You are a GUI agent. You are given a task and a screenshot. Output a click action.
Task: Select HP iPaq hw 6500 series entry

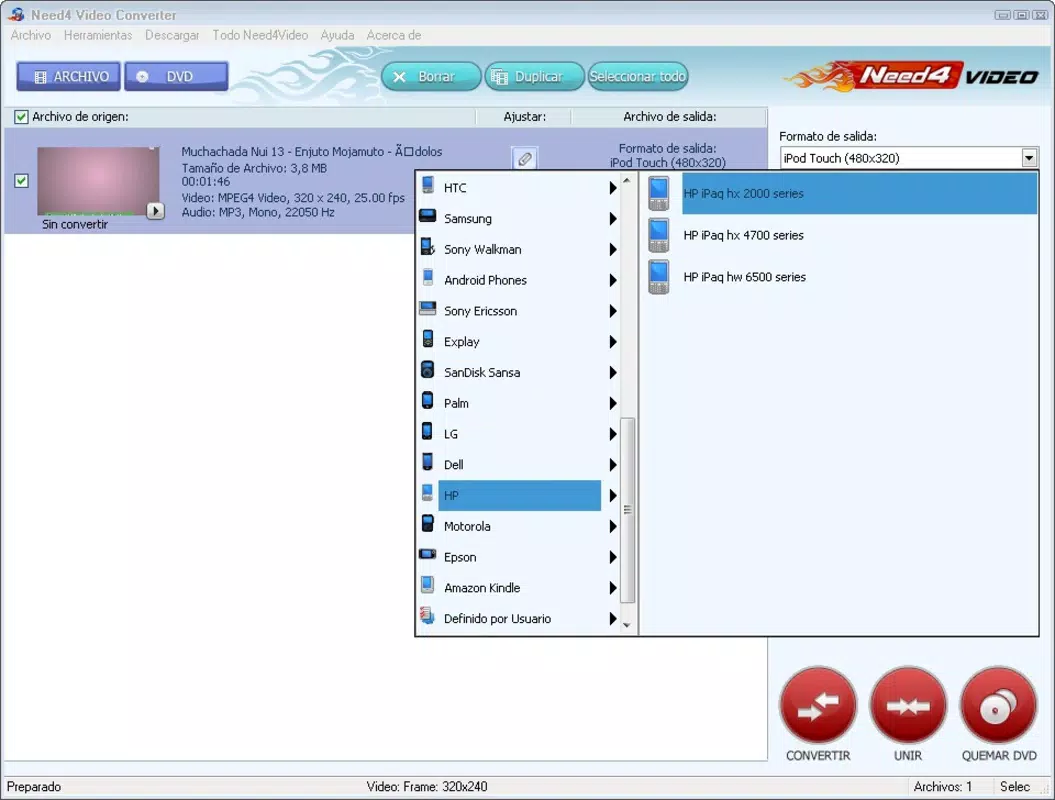[859, 277]
